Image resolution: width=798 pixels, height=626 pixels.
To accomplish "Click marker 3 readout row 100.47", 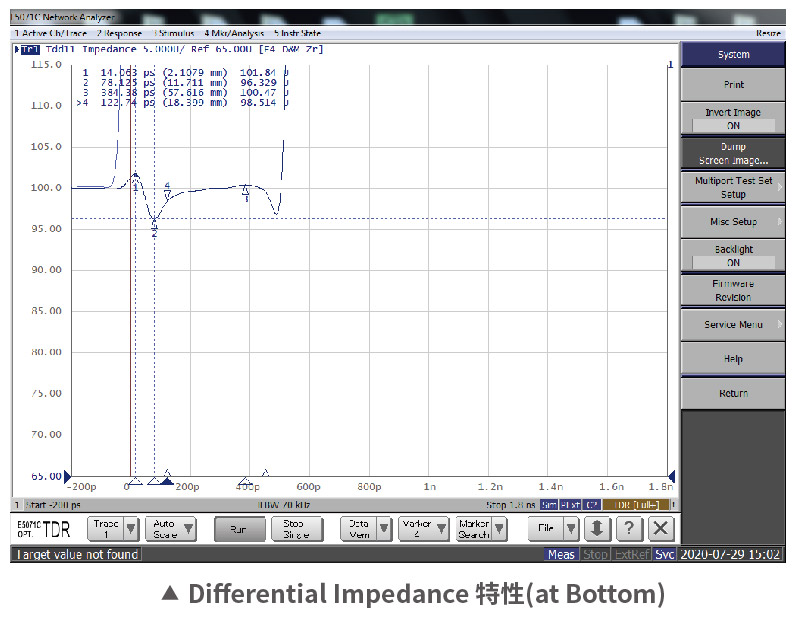I will coord(186,93).
